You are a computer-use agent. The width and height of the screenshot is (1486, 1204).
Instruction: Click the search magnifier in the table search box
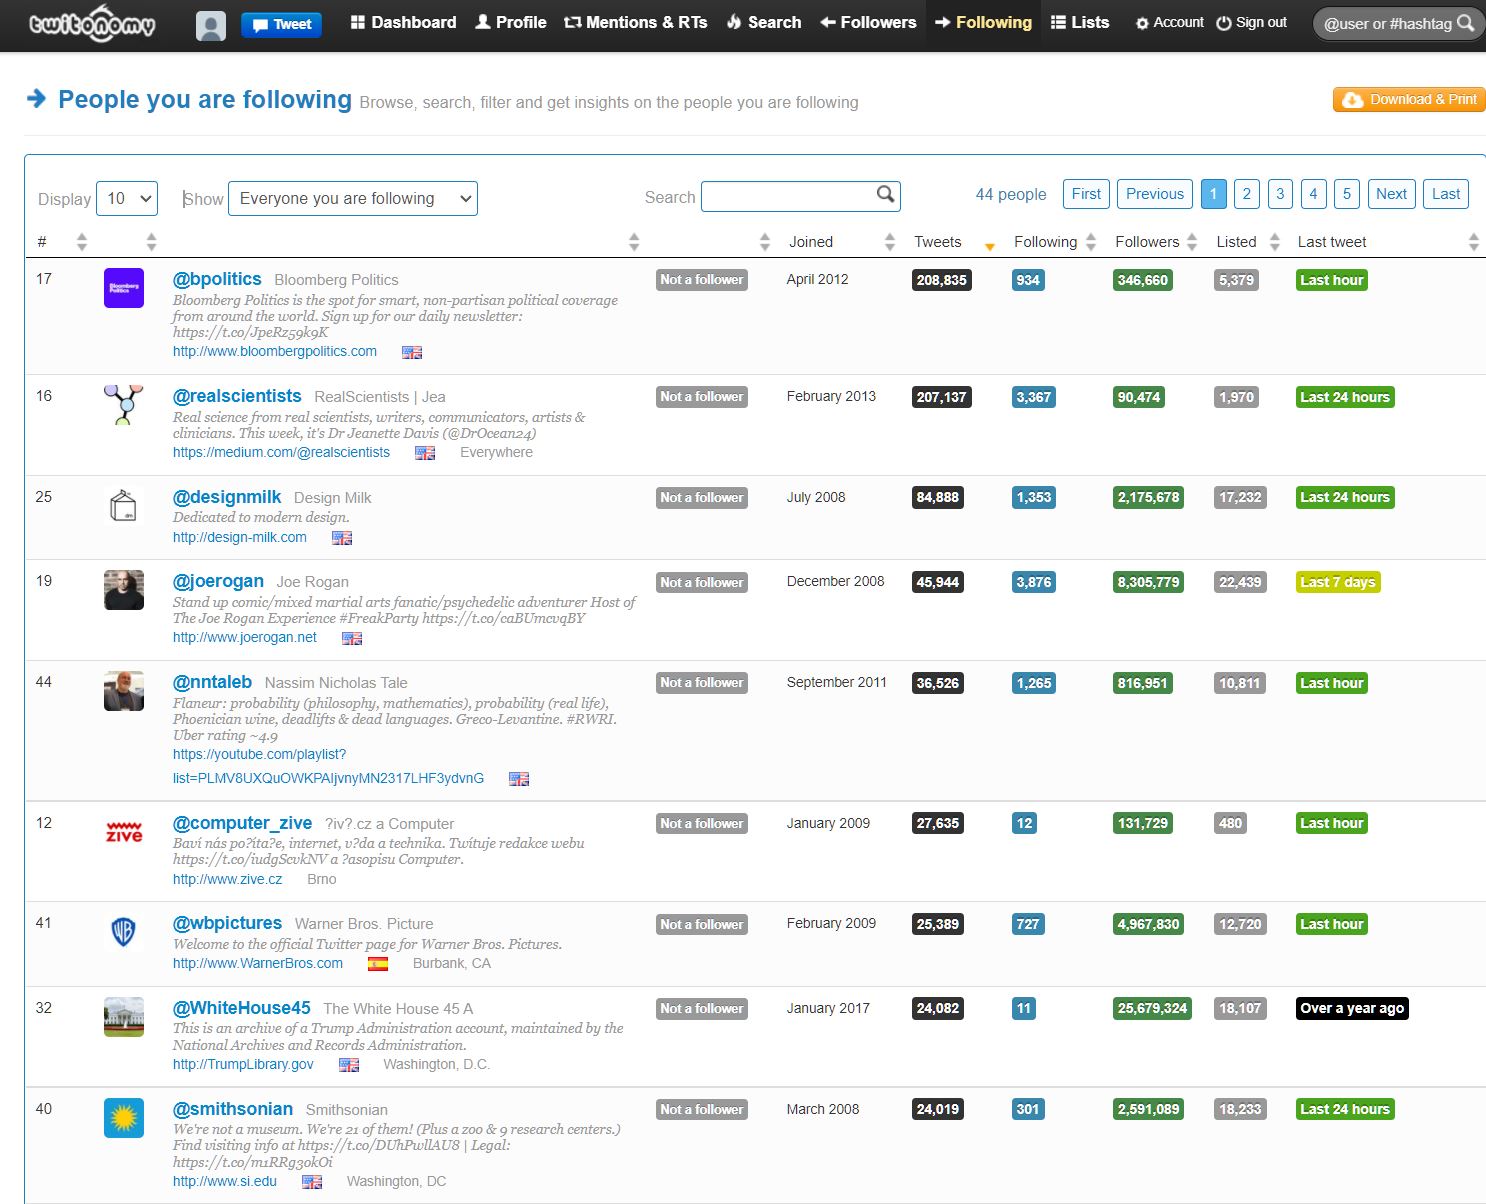click(885, 195)
